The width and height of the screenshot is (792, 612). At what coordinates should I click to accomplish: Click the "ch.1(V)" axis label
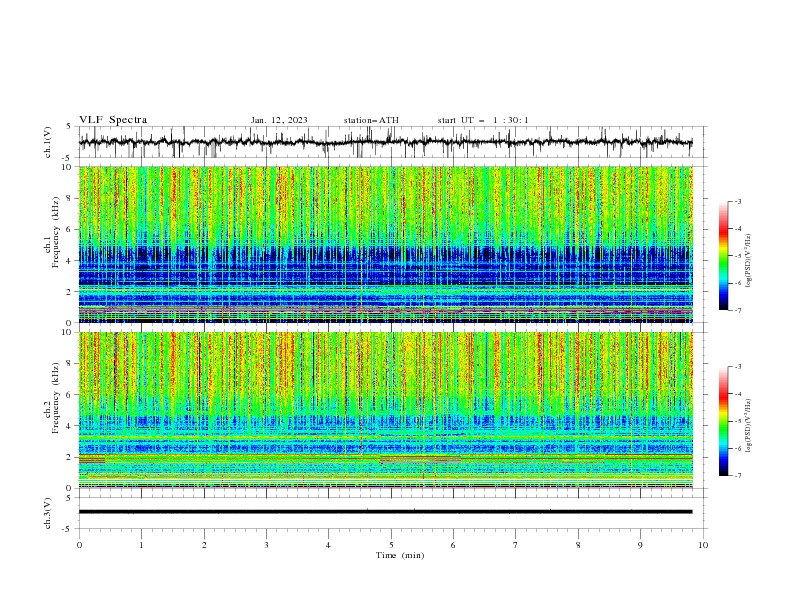(x=48, y=142)
